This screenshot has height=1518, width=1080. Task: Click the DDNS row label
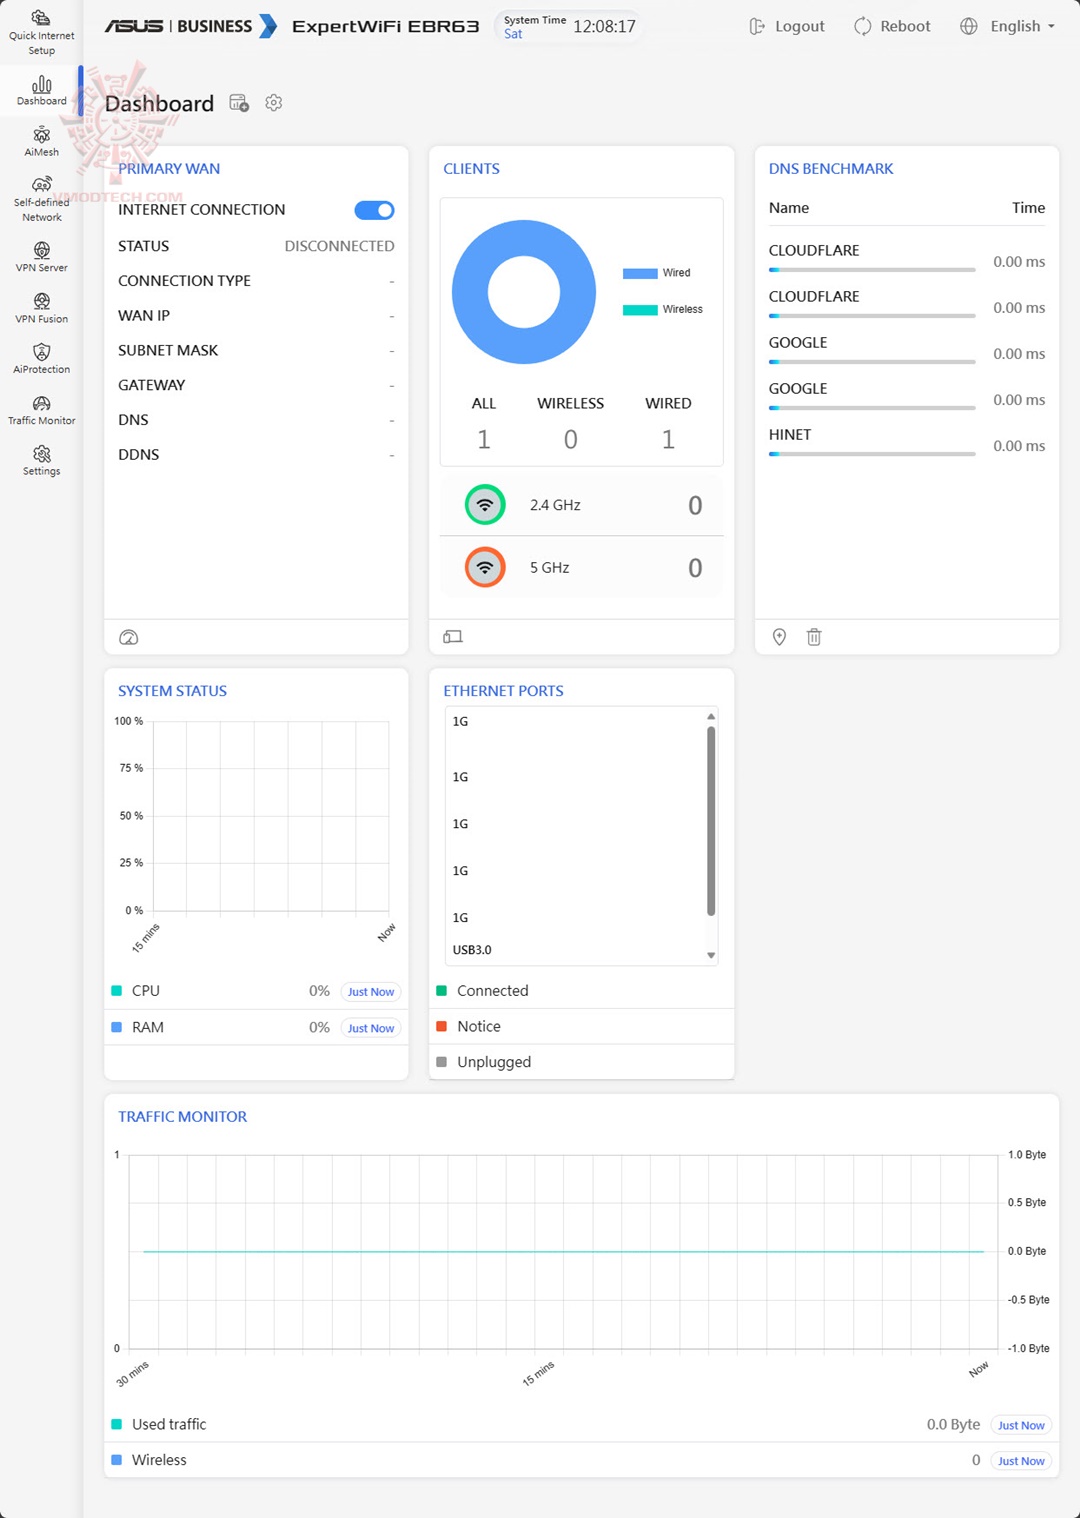[x=139, y=454]
